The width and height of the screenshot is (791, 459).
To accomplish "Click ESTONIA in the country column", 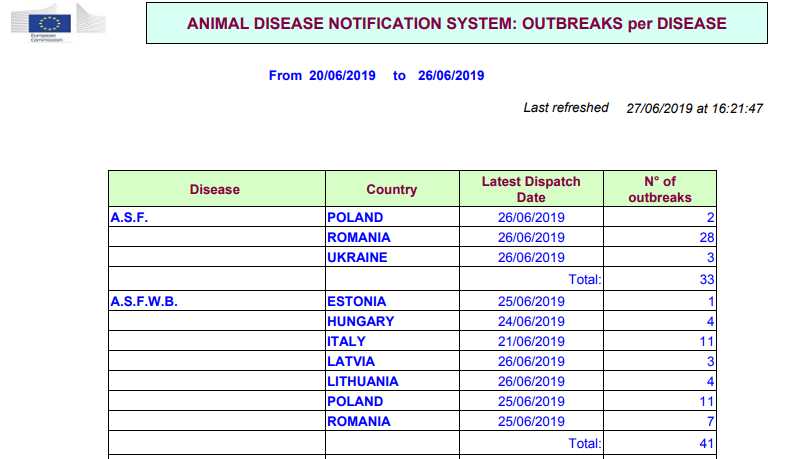I will pyautogui.click(x=357, y=301).
